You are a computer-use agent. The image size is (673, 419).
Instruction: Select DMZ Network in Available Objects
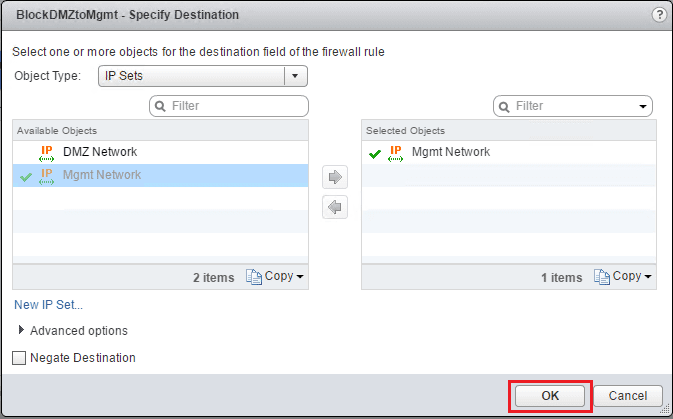coord(99,152)
